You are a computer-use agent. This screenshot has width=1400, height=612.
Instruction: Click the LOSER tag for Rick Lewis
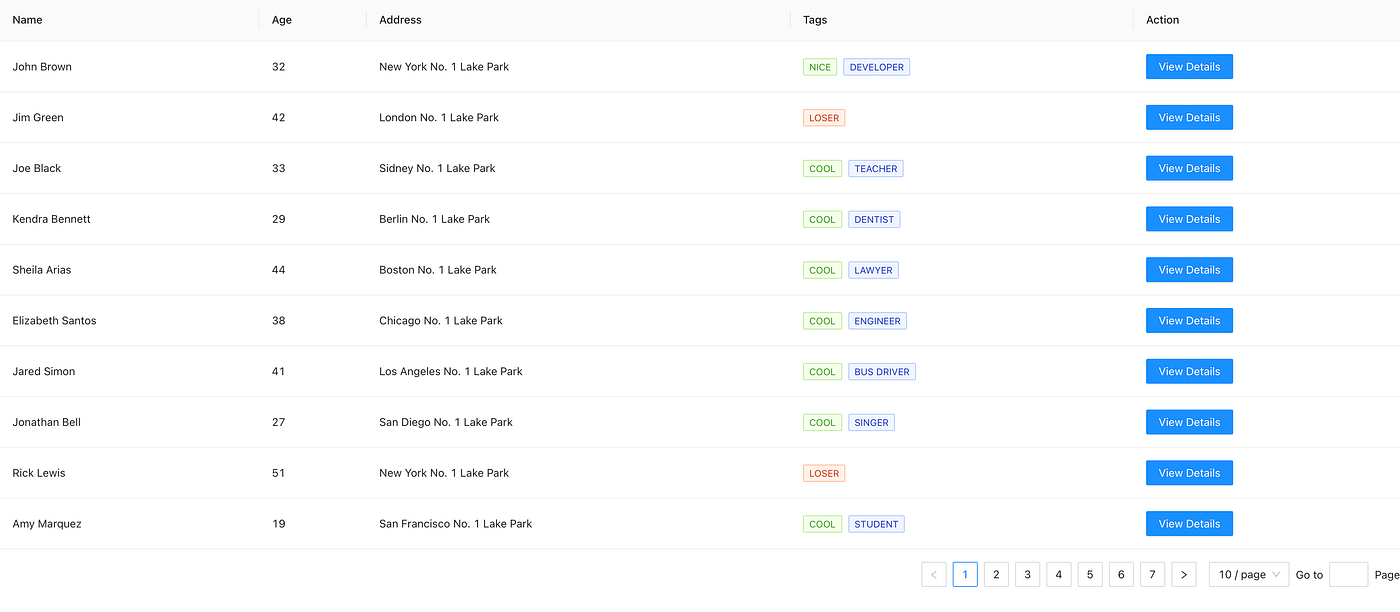click(824, 473)
